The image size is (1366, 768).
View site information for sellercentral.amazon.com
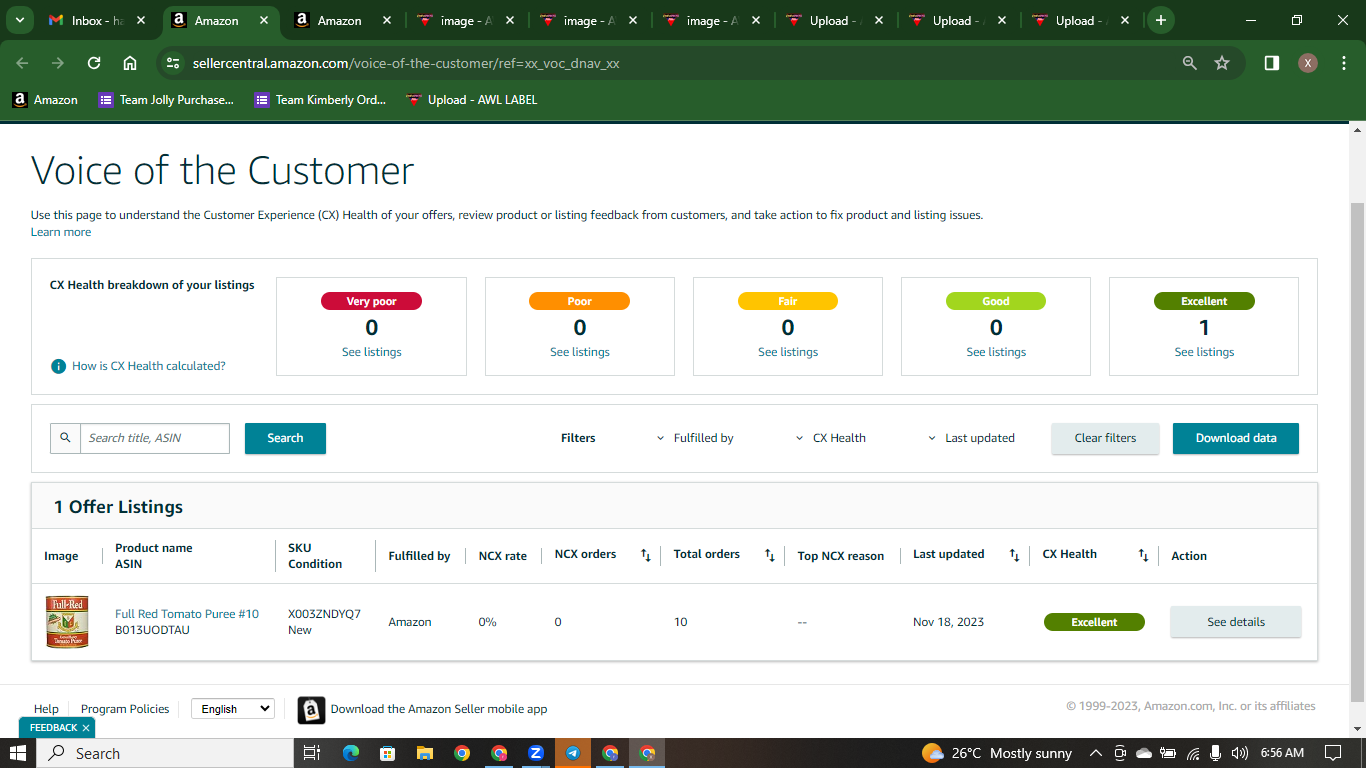point(173,63)
